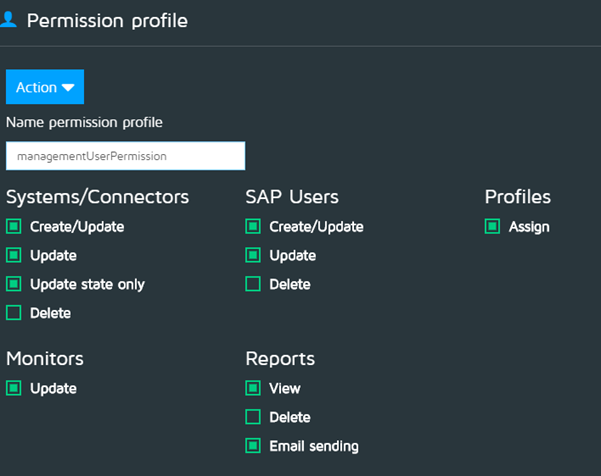
Task: Toggle SAP Users Update checkbox
Action: coord(253,256)
